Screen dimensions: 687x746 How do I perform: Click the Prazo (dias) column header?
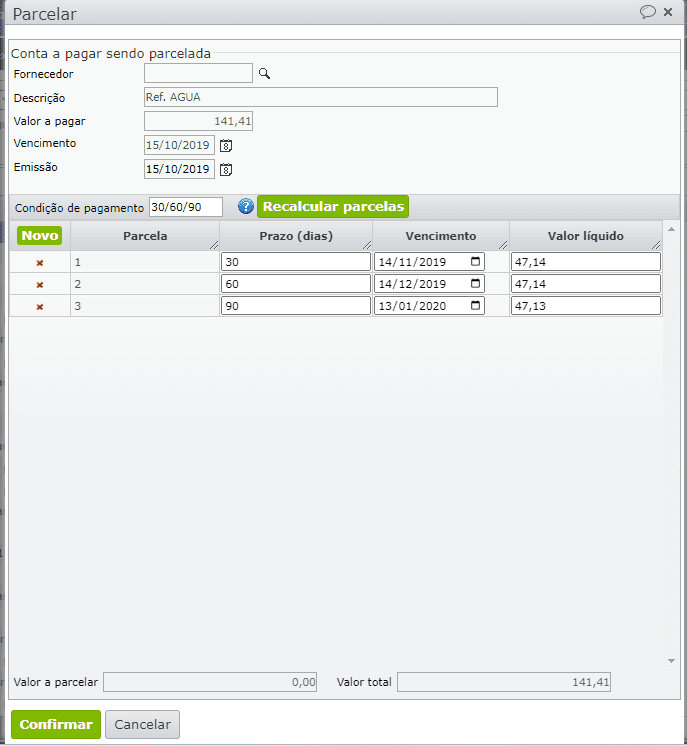point(296,236)
